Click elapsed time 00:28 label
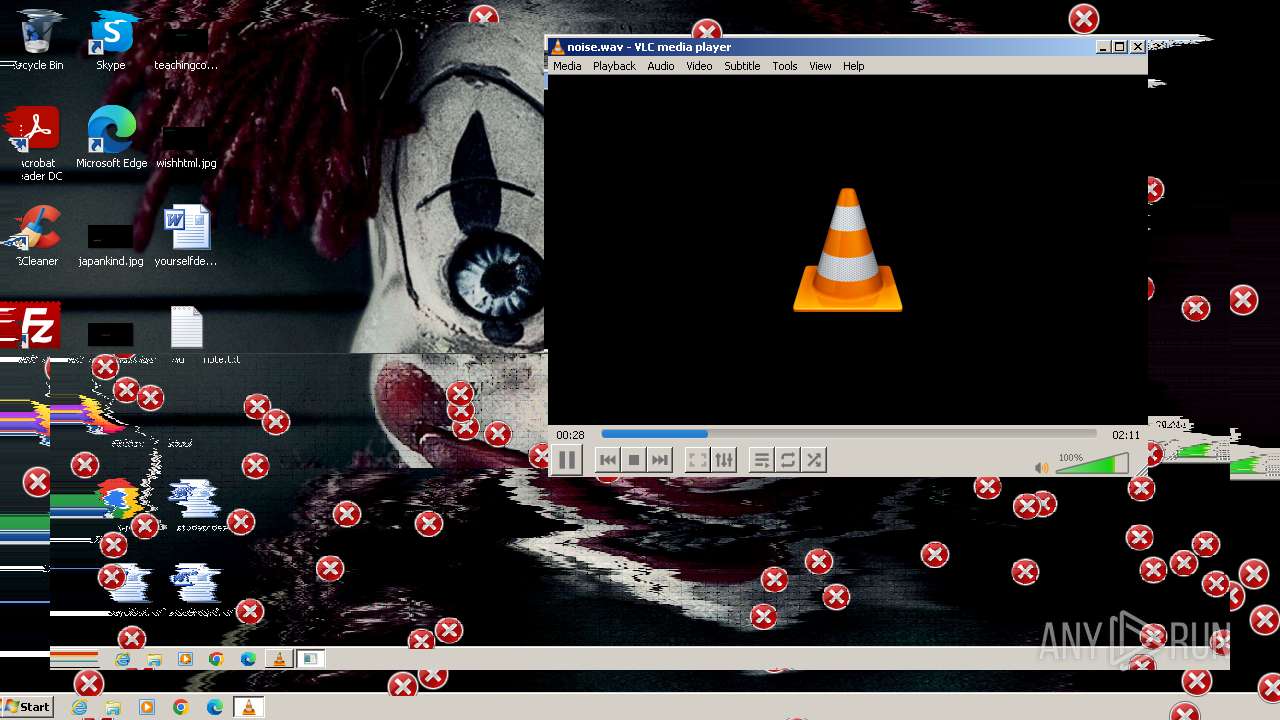This screenshot has width=1280, height=720. pos(570,435)
